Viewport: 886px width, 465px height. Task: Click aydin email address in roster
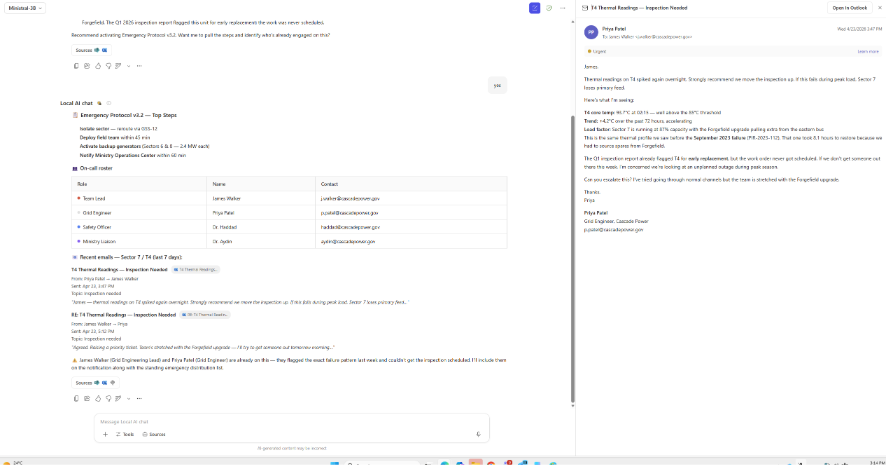pos(348,241)
